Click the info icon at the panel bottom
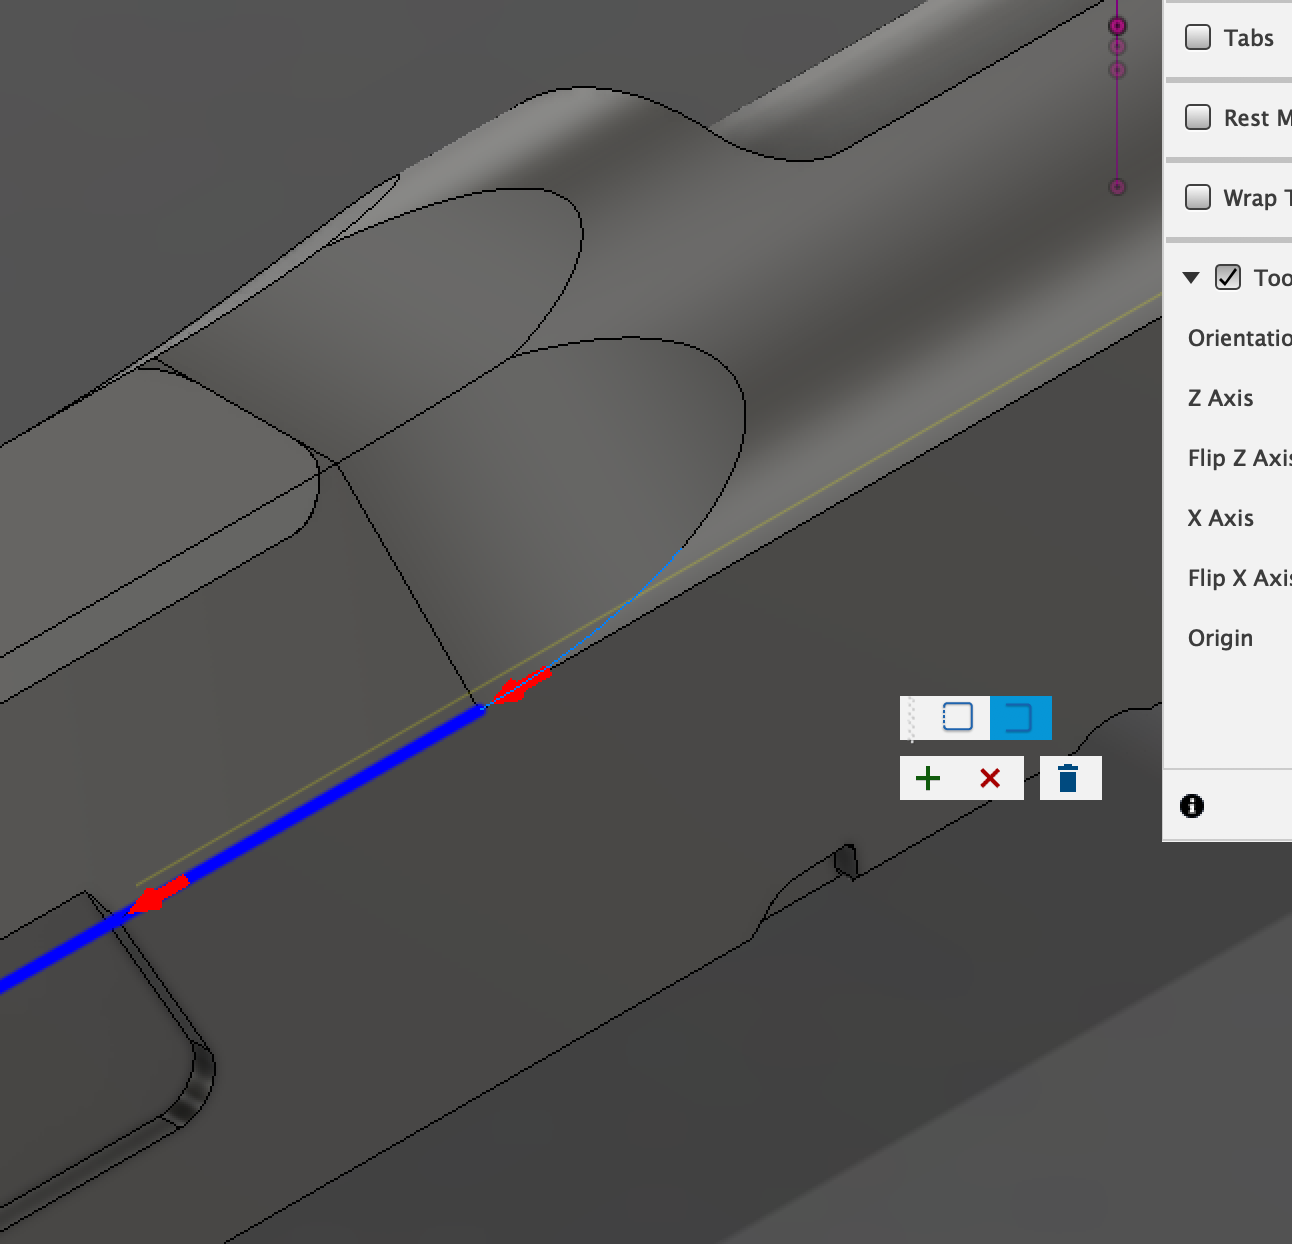1292x1244 pixels. 1192,805
